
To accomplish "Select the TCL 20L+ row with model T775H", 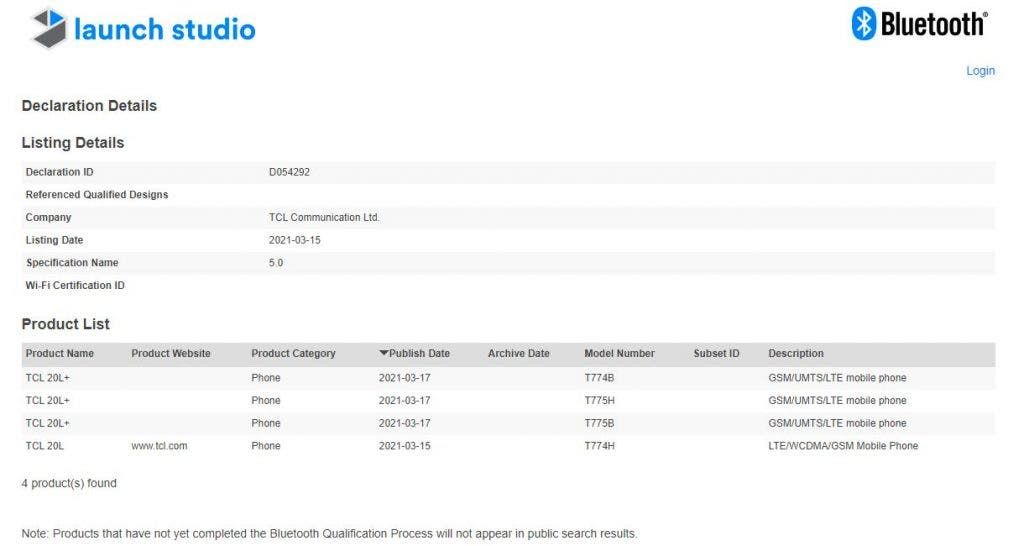I will (508, 401).
